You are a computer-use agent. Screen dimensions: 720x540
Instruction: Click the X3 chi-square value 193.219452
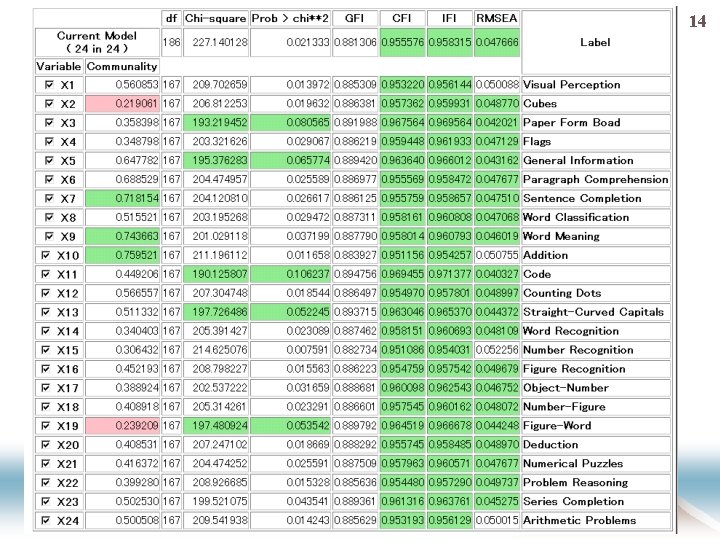click(x=216, y=123)
